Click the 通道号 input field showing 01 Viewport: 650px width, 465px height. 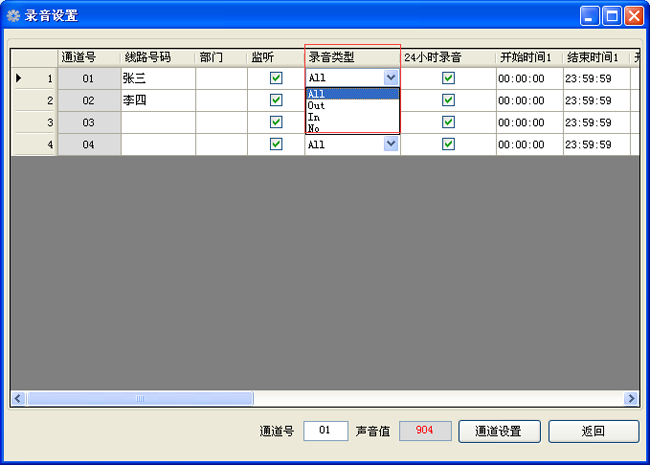[x=325, y=431]
